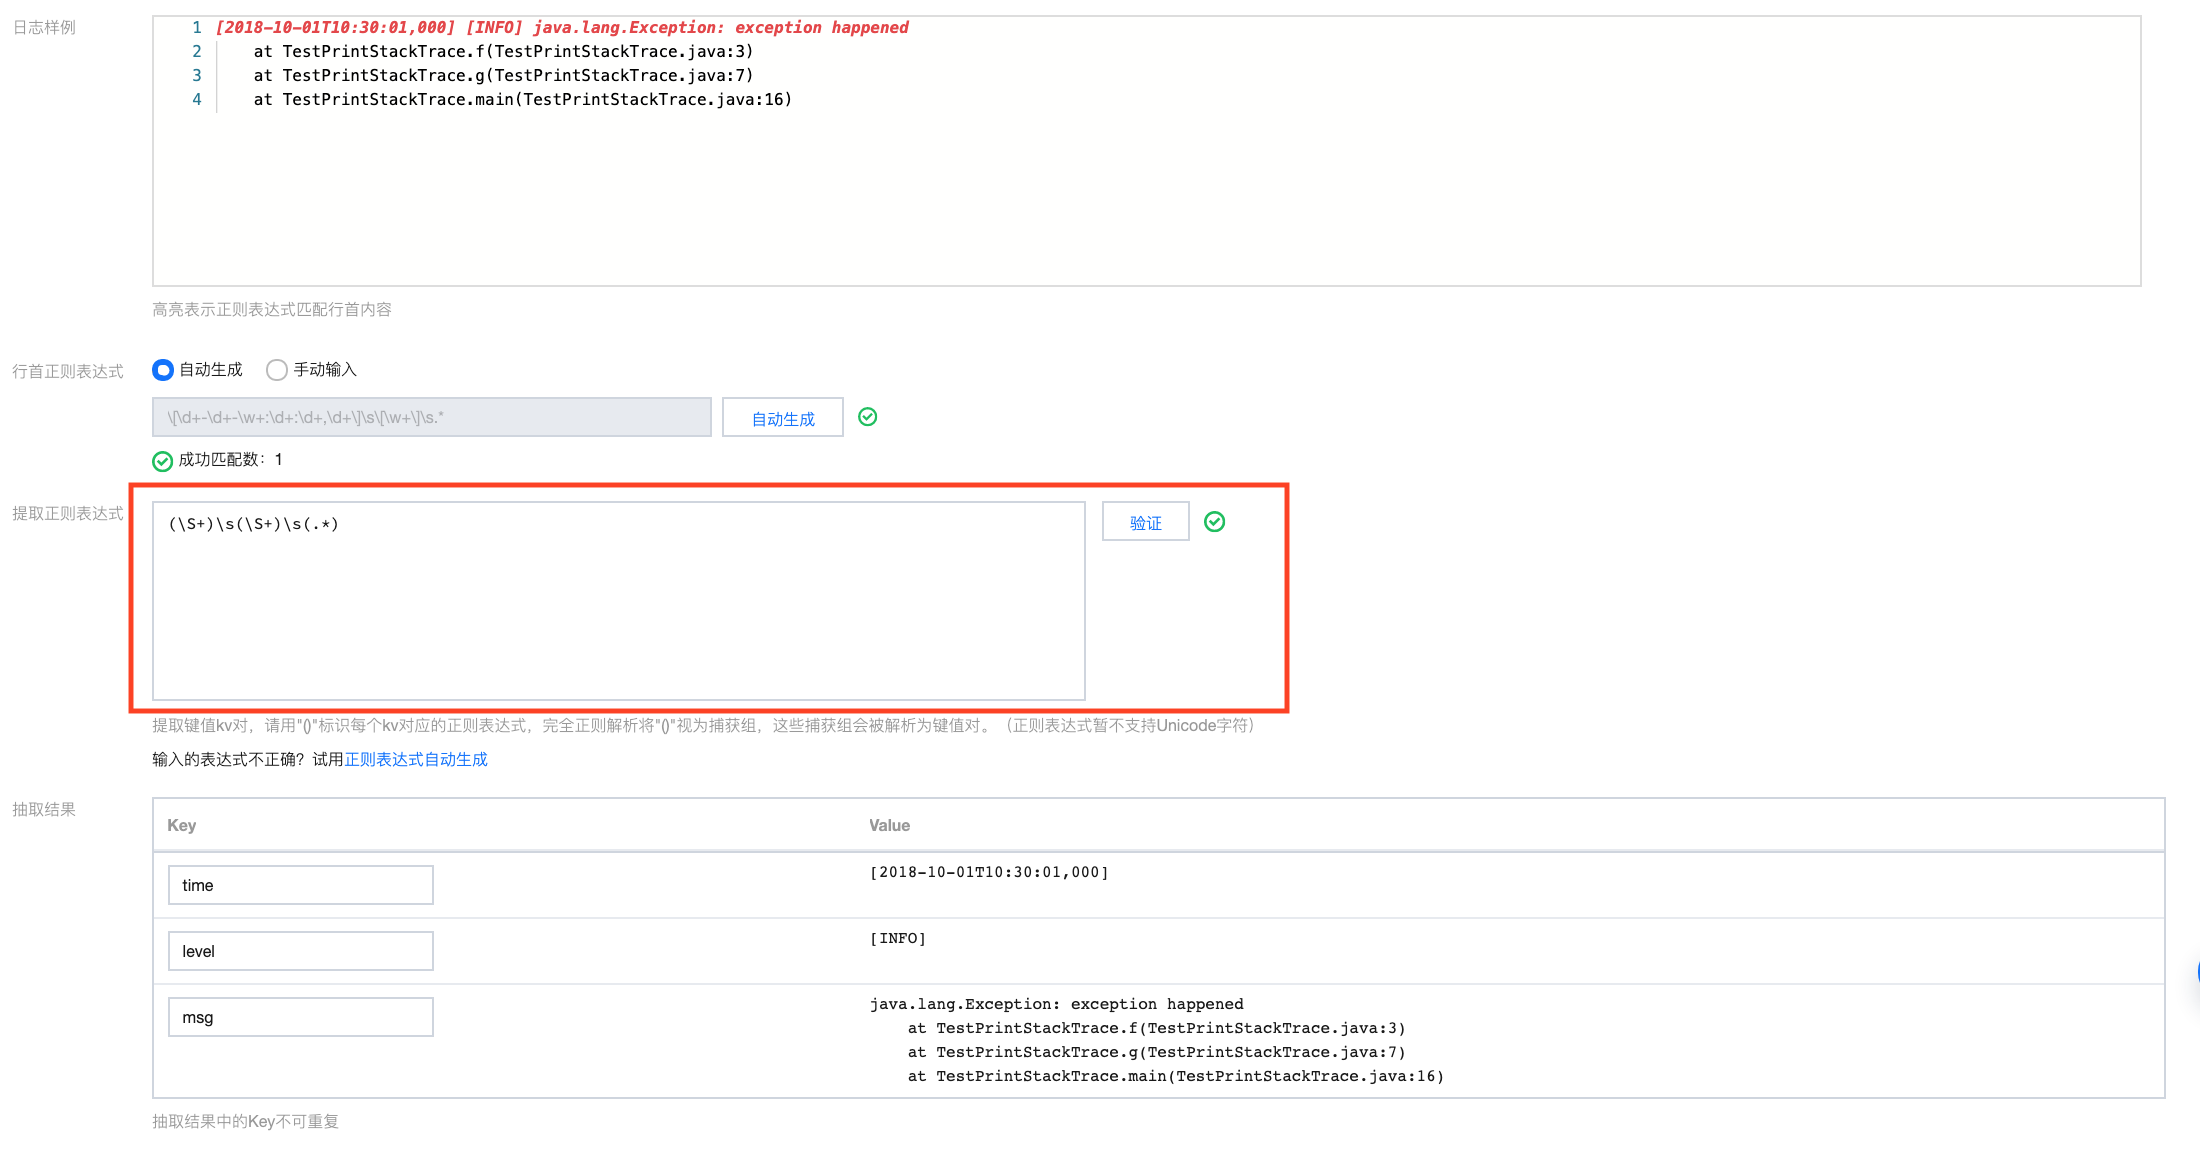Click green check icon before 成功匹配数

click(x=162, y=461)
